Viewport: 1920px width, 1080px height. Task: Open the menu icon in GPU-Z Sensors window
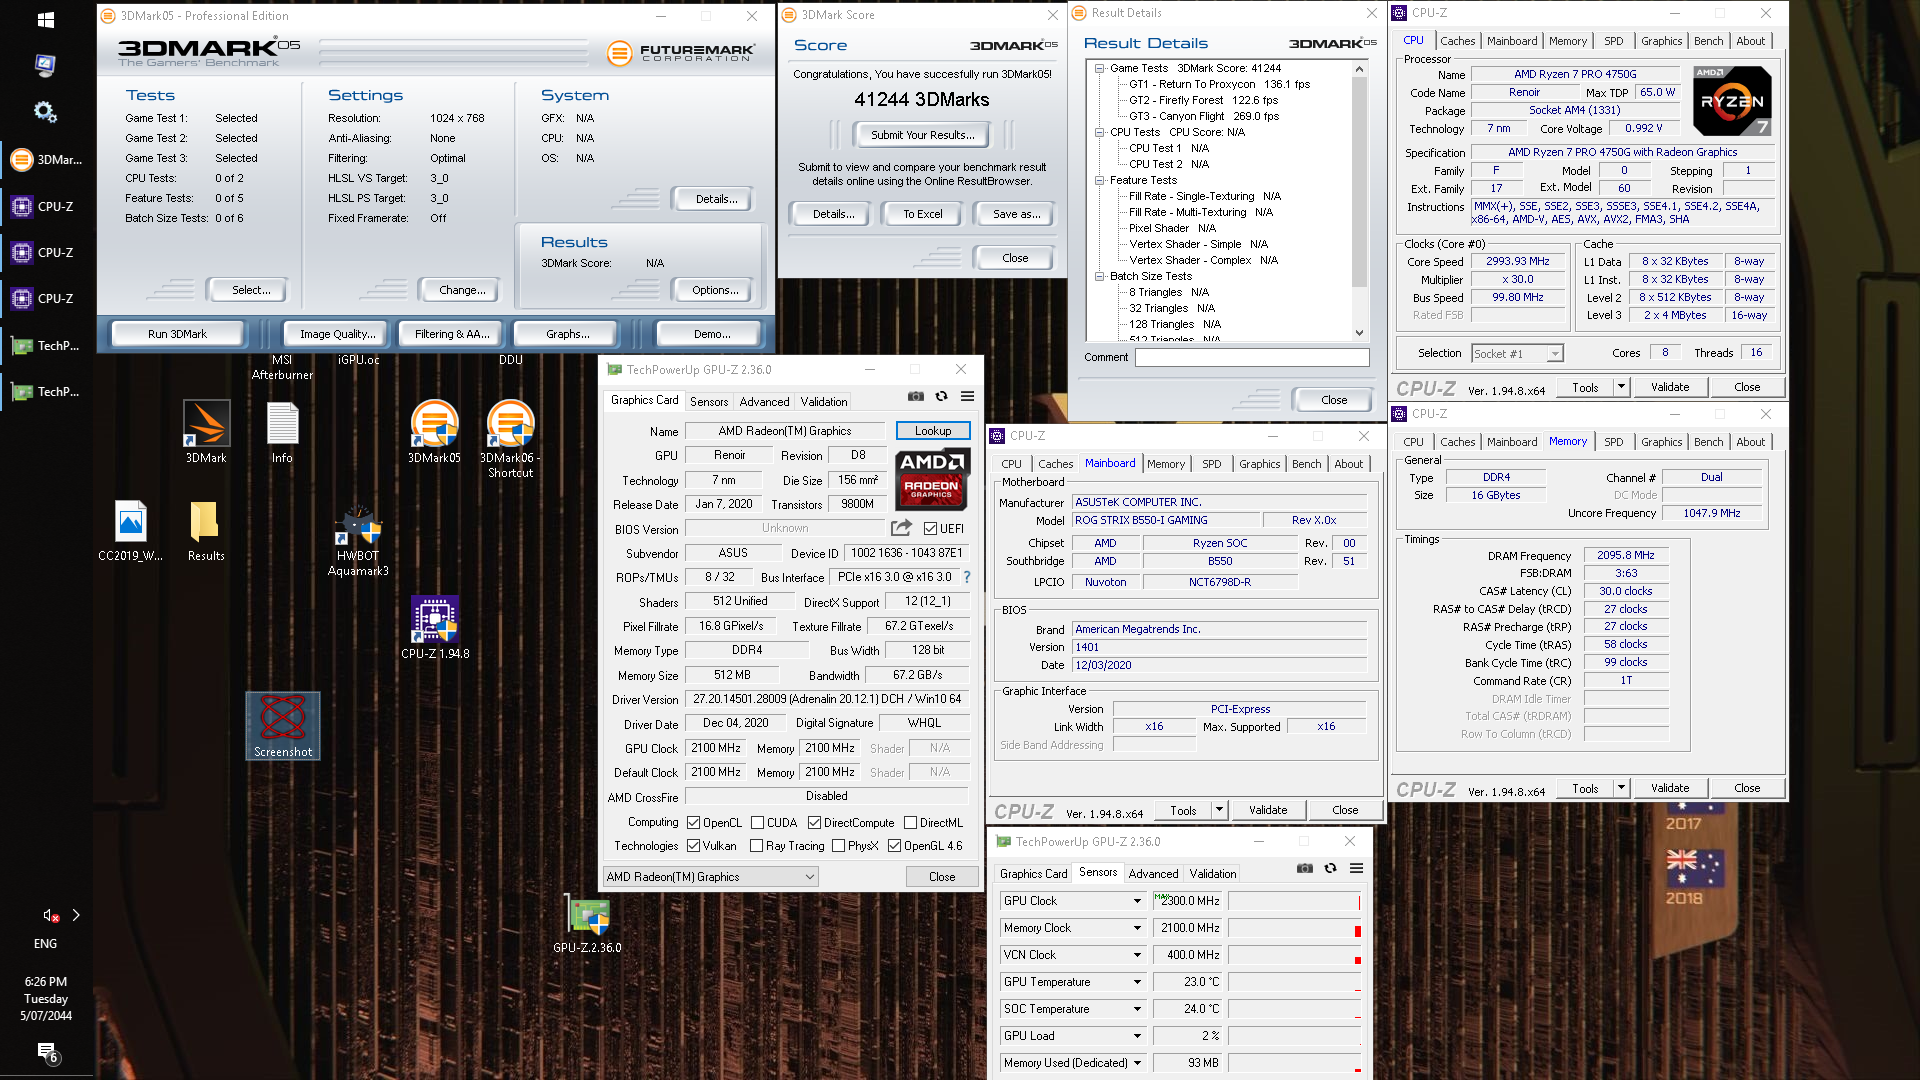[x=1356, y=868]
